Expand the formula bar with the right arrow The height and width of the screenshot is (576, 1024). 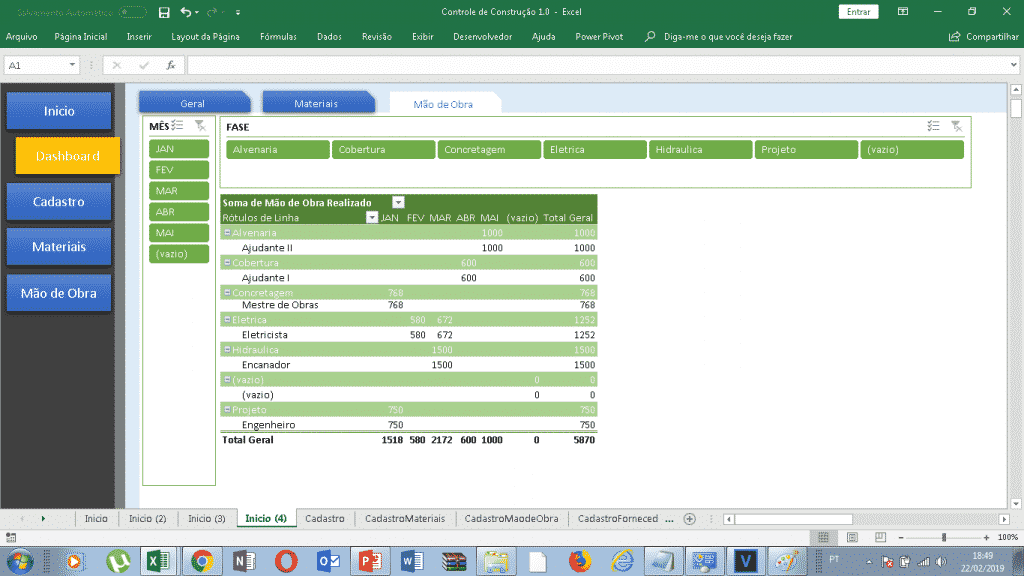1014,65
